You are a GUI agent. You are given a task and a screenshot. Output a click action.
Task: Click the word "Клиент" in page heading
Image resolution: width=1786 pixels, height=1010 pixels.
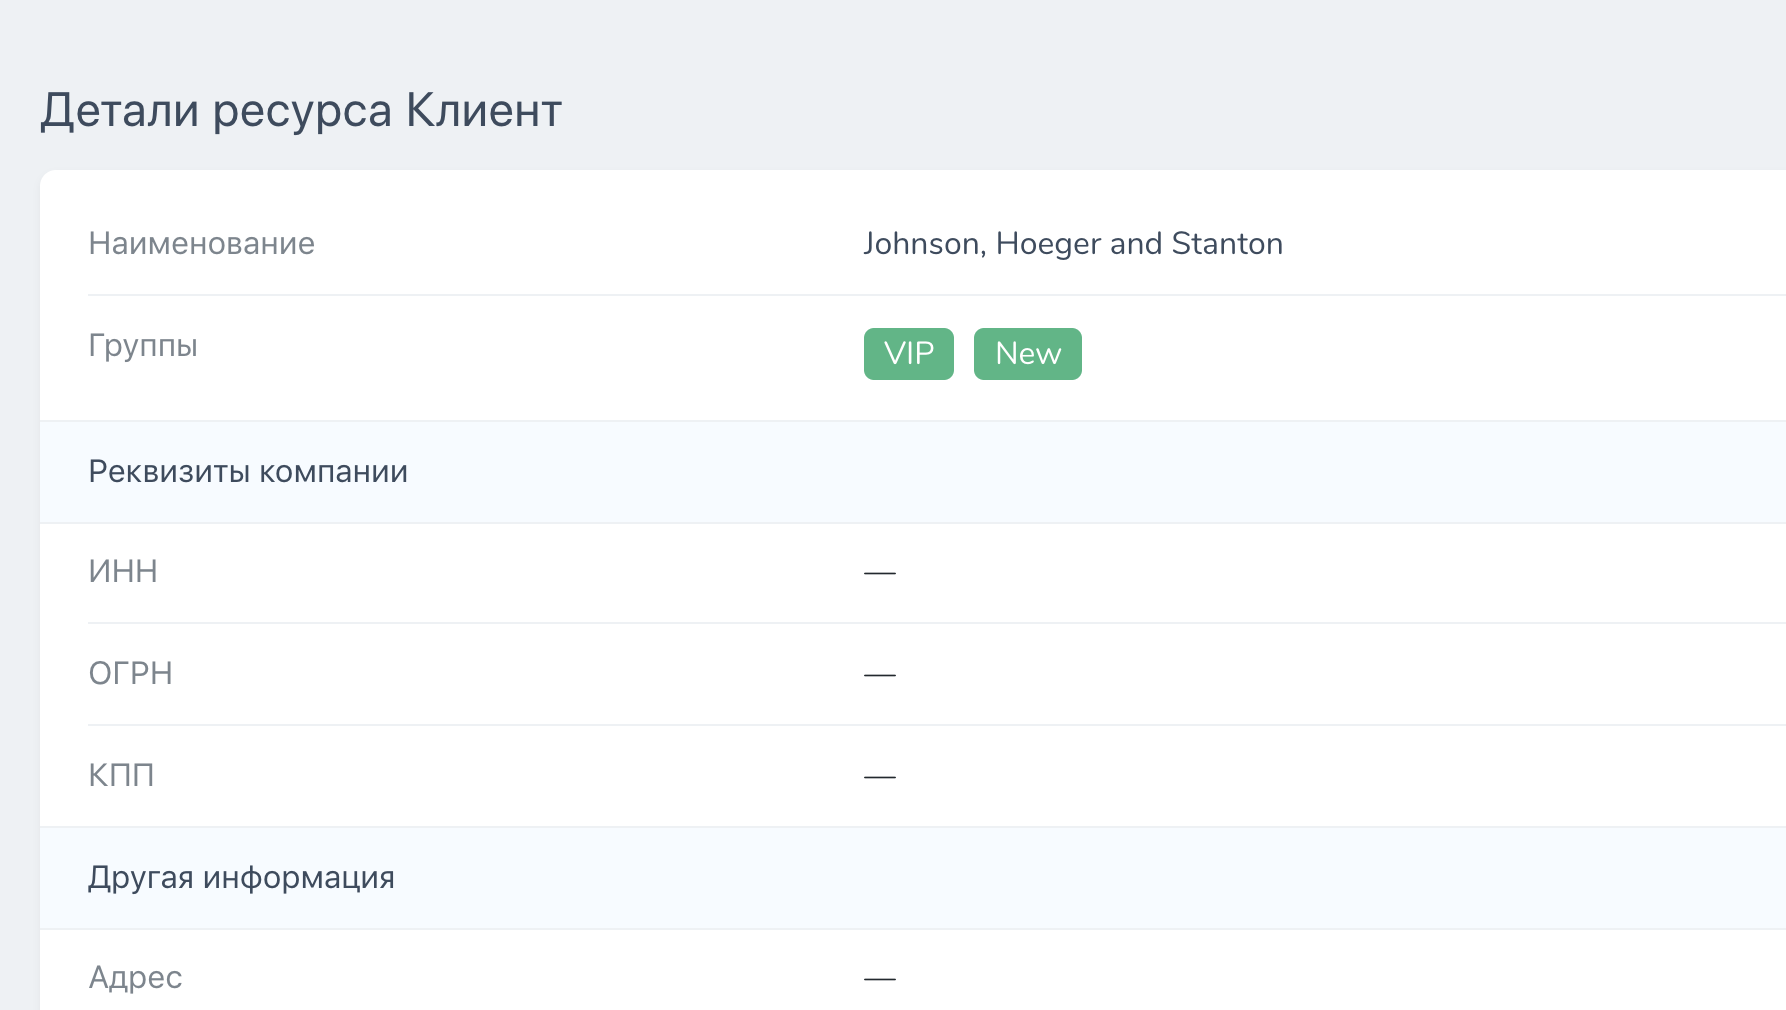click(484, 110)
